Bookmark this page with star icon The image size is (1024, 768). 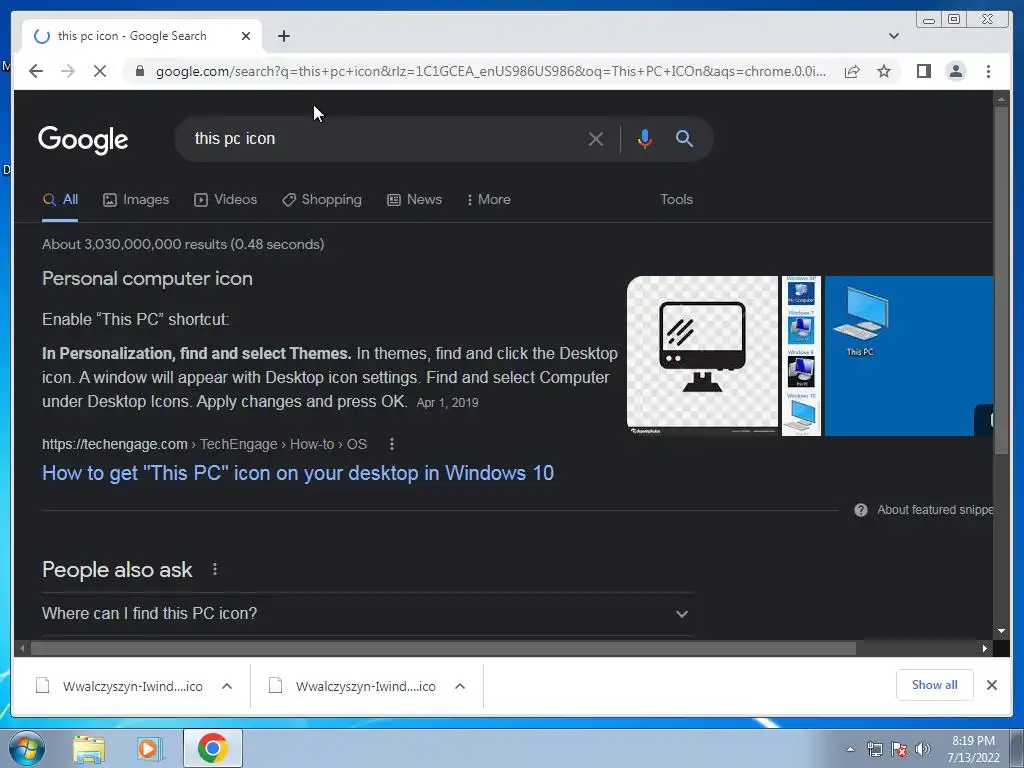point(884,71)
